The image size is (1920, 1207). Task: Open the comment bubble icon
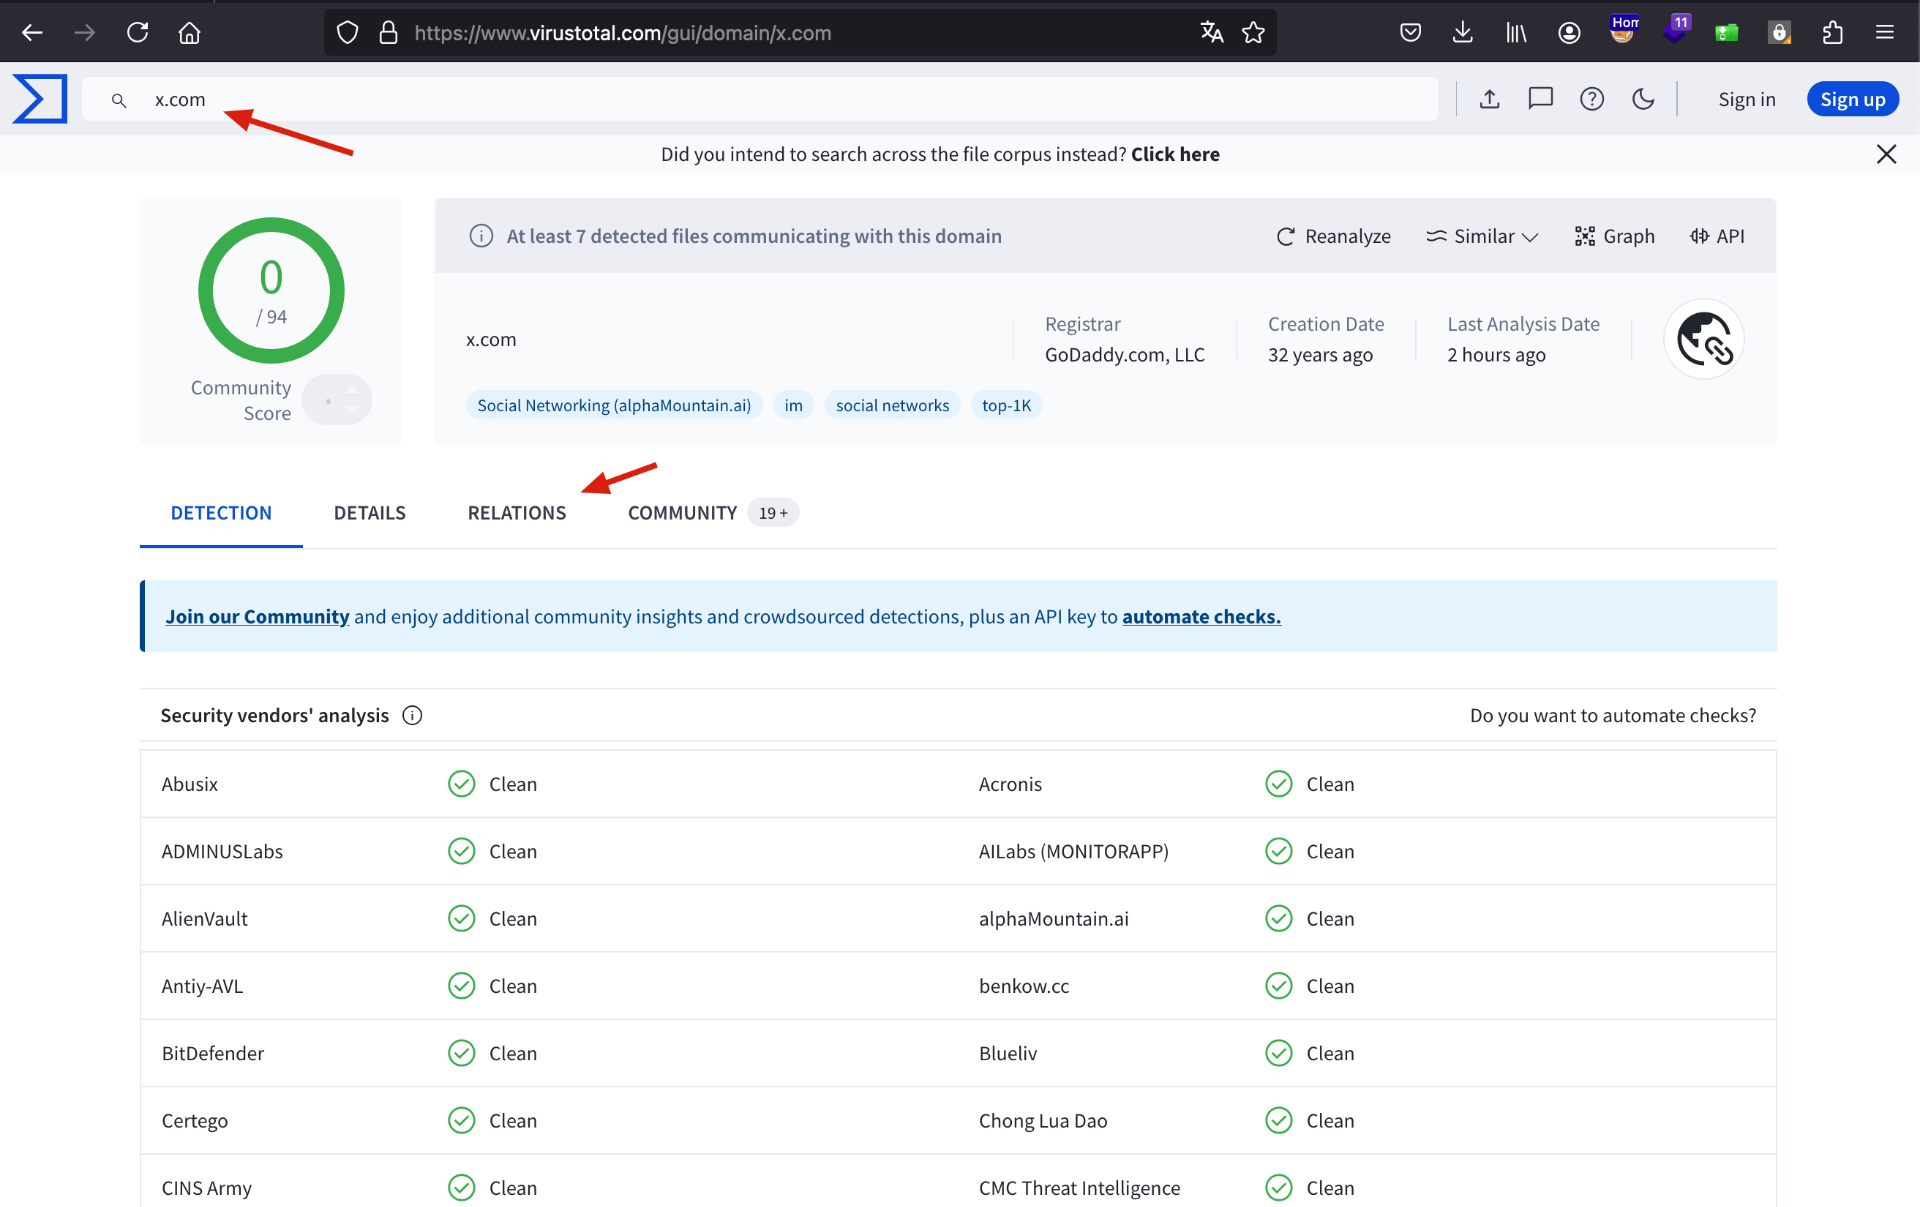[x=1540, y=99]
